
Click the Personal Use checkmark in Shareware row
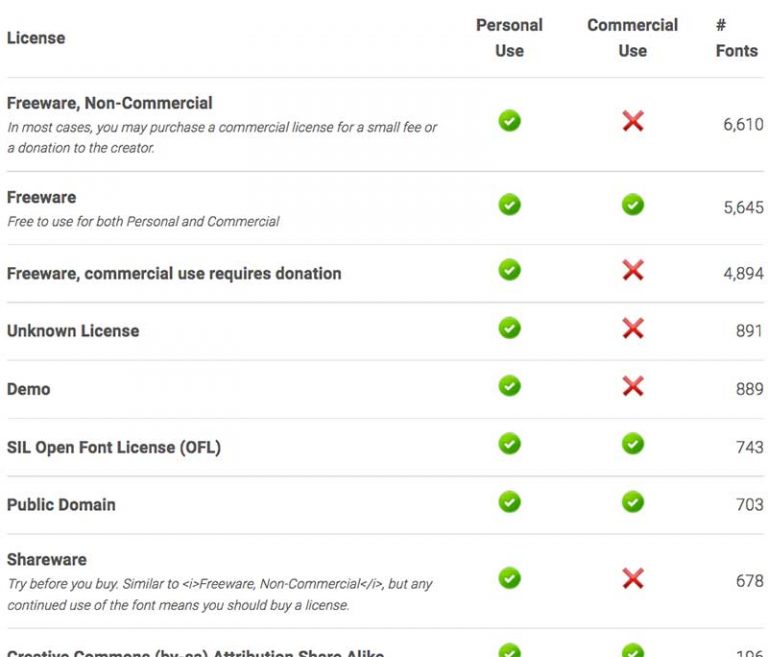click(x=509, y=578)
